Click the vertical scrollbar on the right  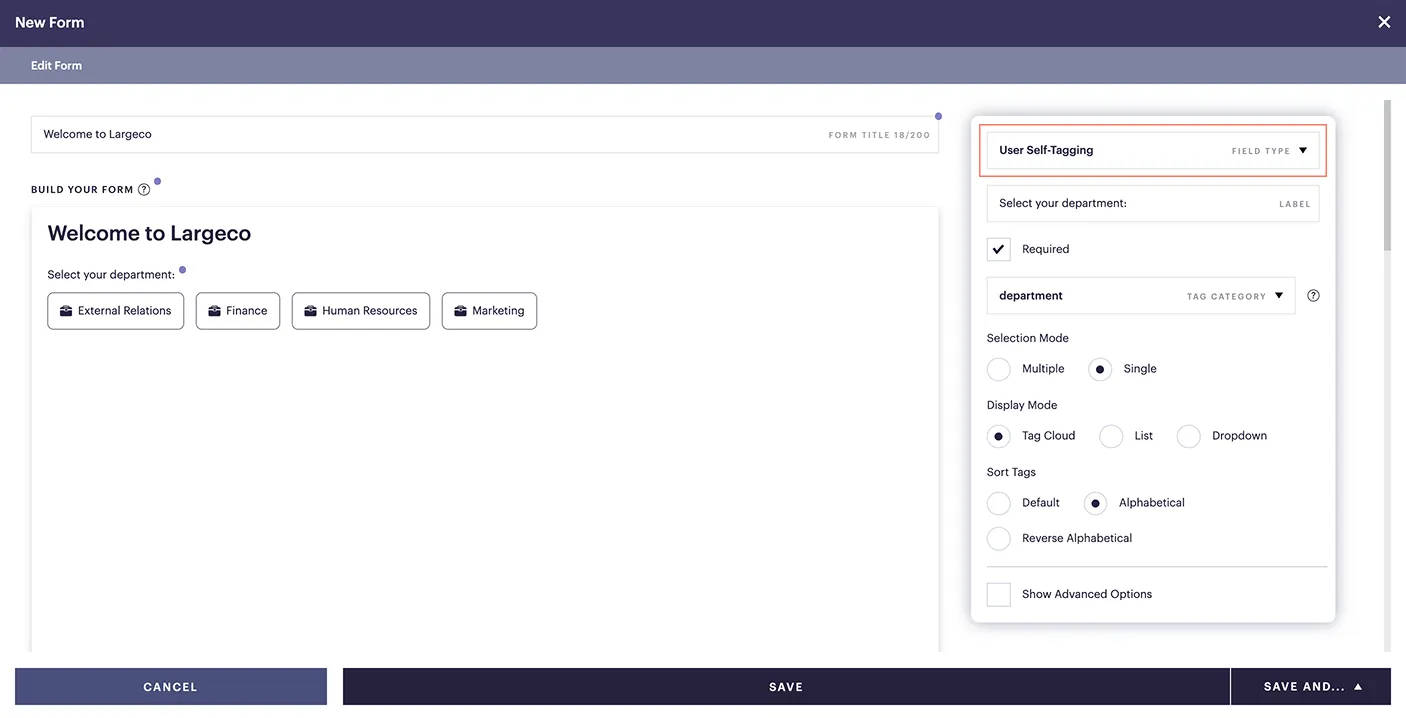[x=1387, y=175]
